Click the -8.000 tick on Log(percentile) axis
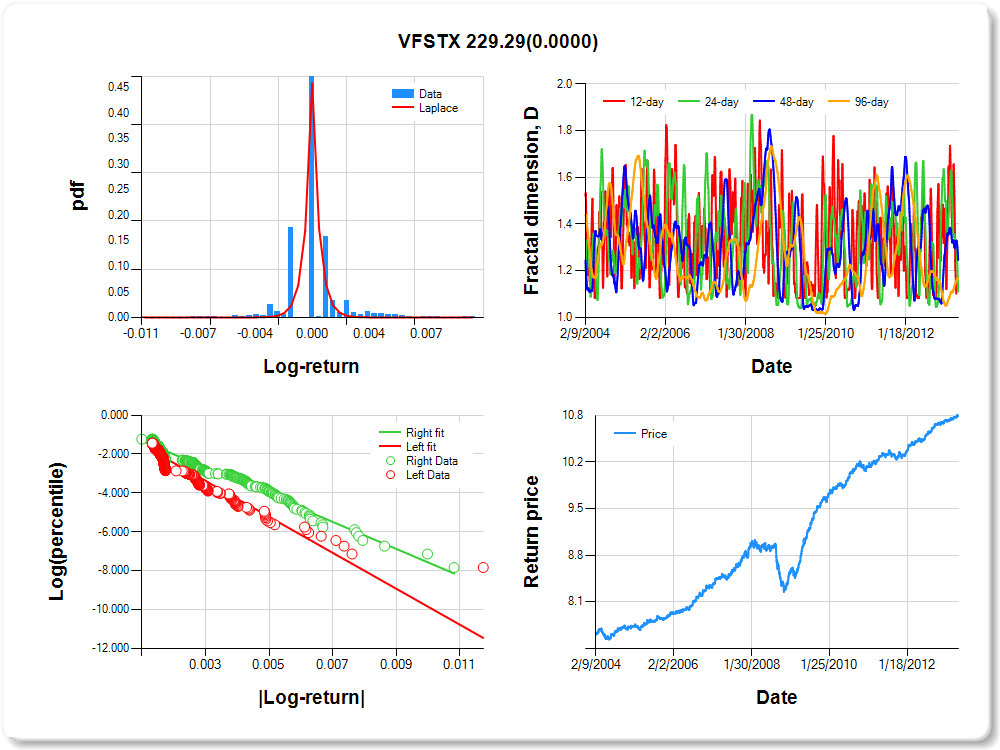Screen dimensions: 1000x750 pos(114,570)
